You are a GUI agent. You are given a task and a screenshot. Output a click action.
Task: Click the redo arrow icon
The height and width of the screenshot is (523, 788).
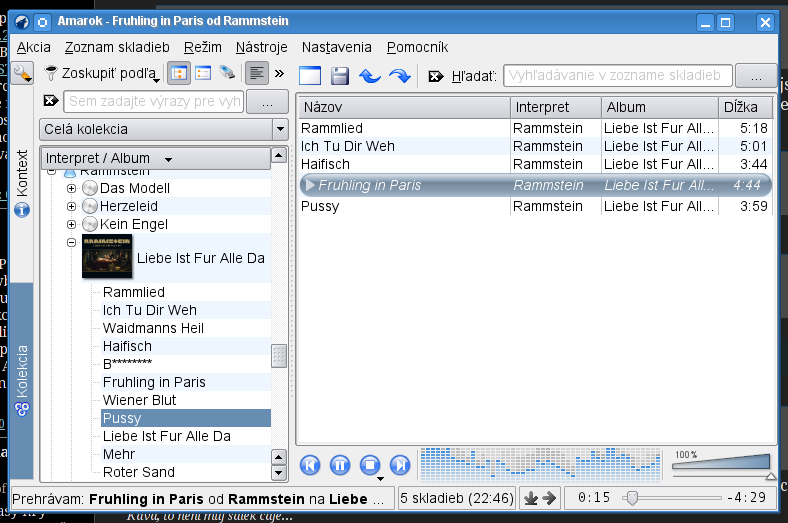[400, 76]
